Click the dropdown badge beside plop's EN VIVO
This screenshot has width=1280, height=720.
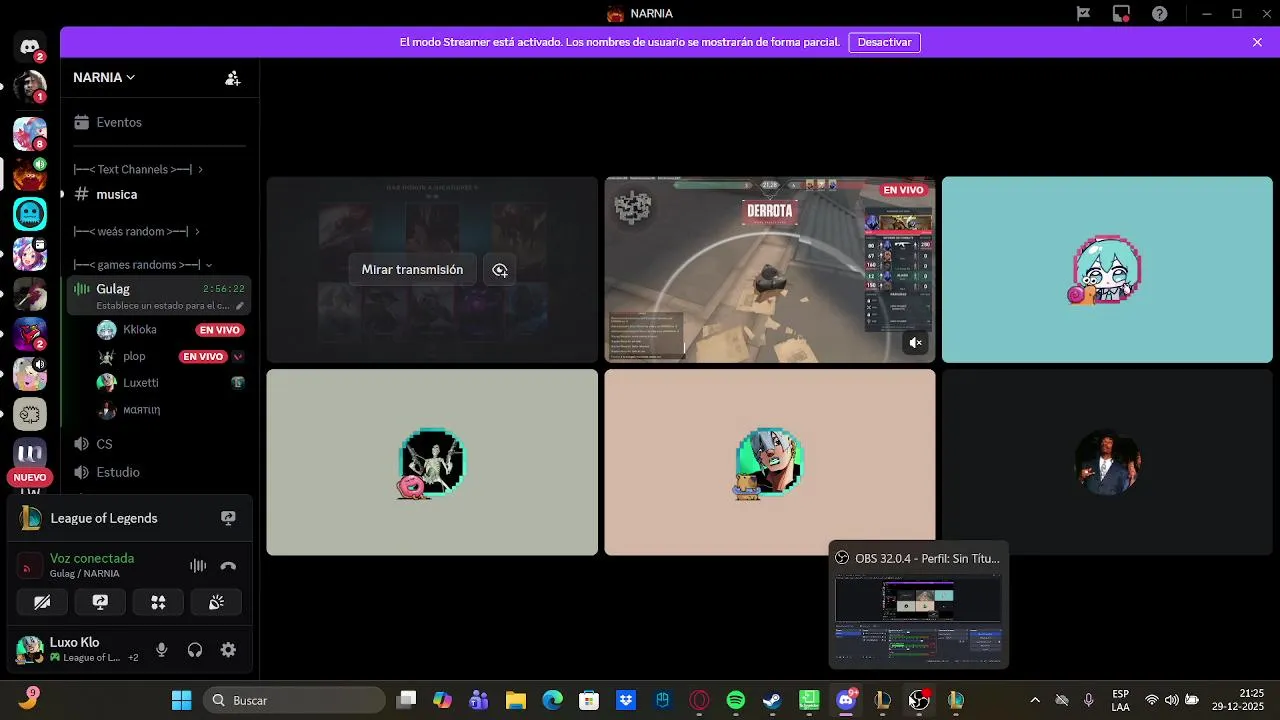click(x=238, y=357)
